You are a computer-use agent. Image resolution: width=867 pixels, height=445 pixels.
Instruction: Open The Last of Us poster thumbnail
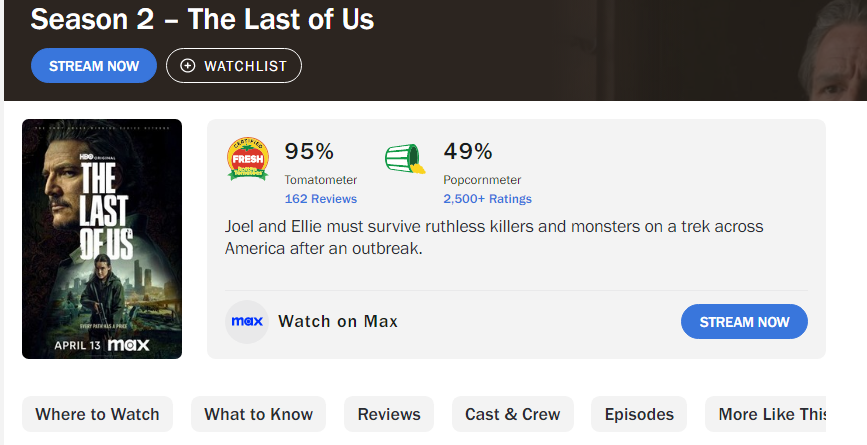pyautogui.click(x=102, y=239)
